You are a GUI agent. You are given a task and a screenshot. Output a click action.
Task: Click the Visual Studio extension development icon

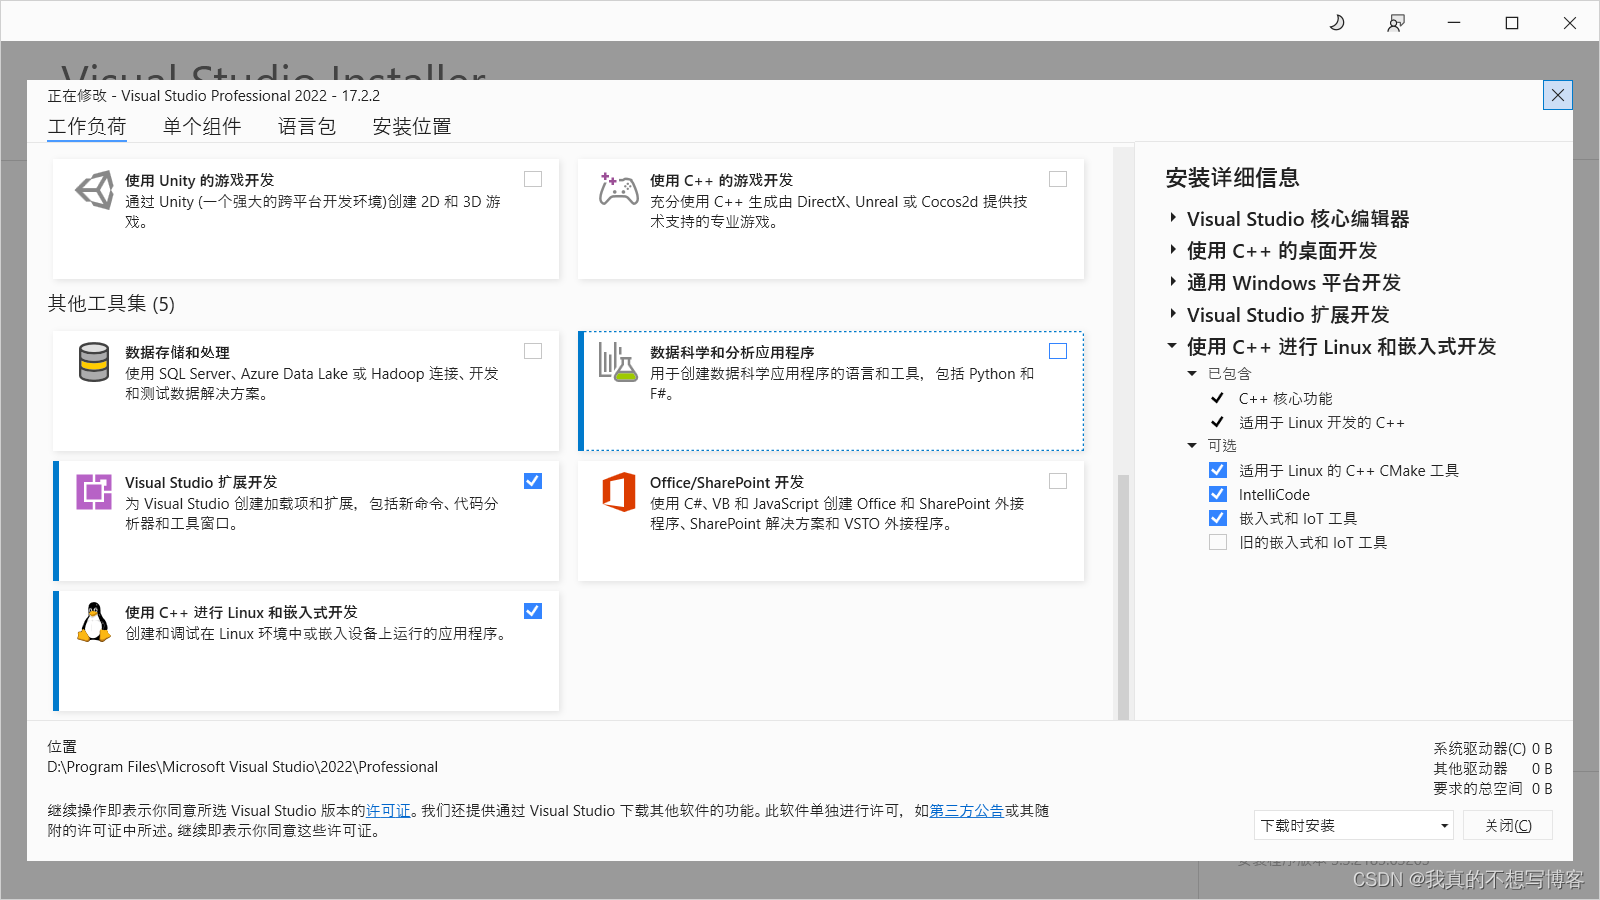pyautogui.click(x=94, y=492)
